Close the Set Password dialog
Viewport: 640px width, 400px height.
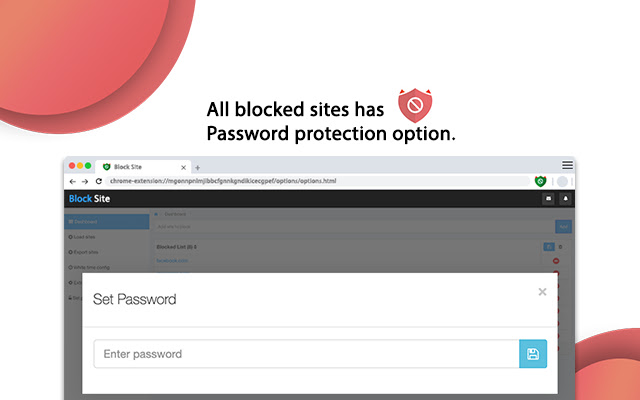tap(542, 292)
